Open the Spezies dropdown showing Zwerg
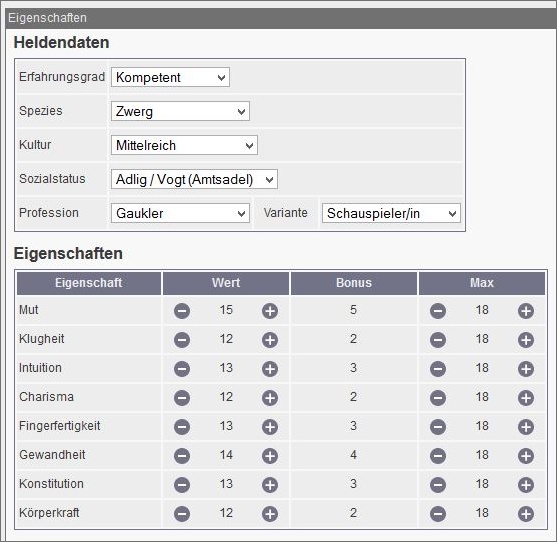This screenshot has width=557, height=542. pos(180,111)
